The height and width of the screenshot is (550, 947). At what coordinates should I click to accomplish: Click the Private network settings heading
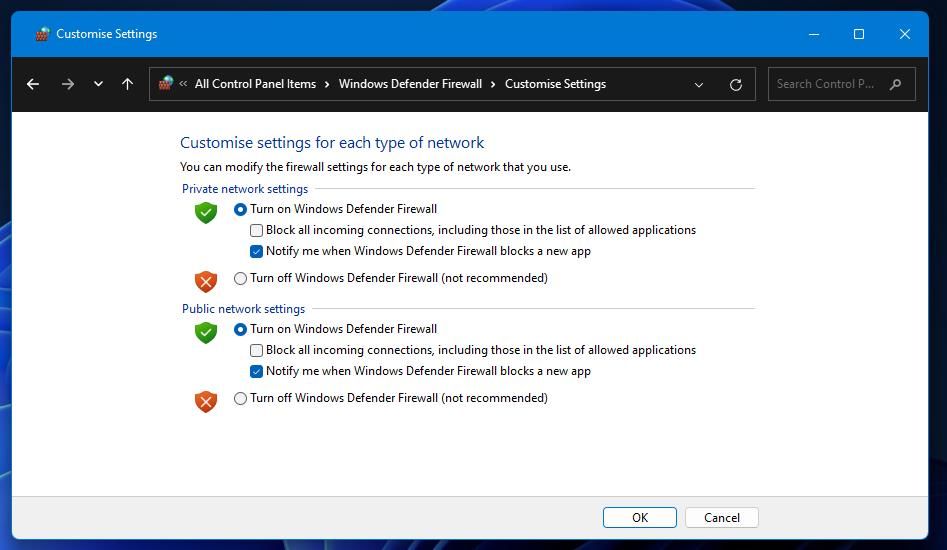tap(245, 189)
